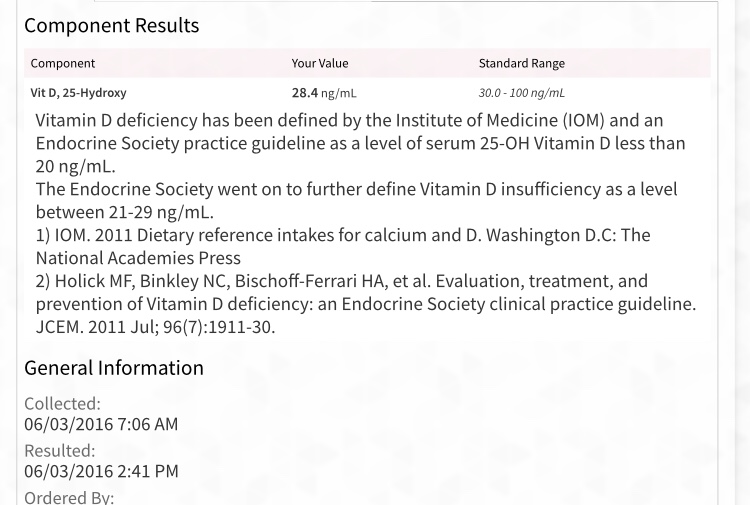The height and width of the screenshot is (505, 750).
Task: Click the Standard Range column header
Action: (522, 63)
